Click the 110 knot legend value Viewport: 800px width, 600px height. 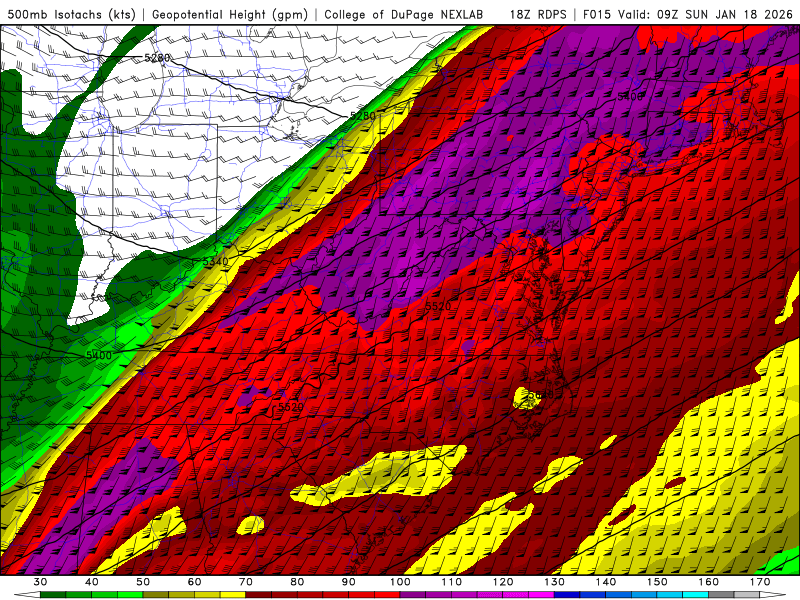tap(452, 582)
